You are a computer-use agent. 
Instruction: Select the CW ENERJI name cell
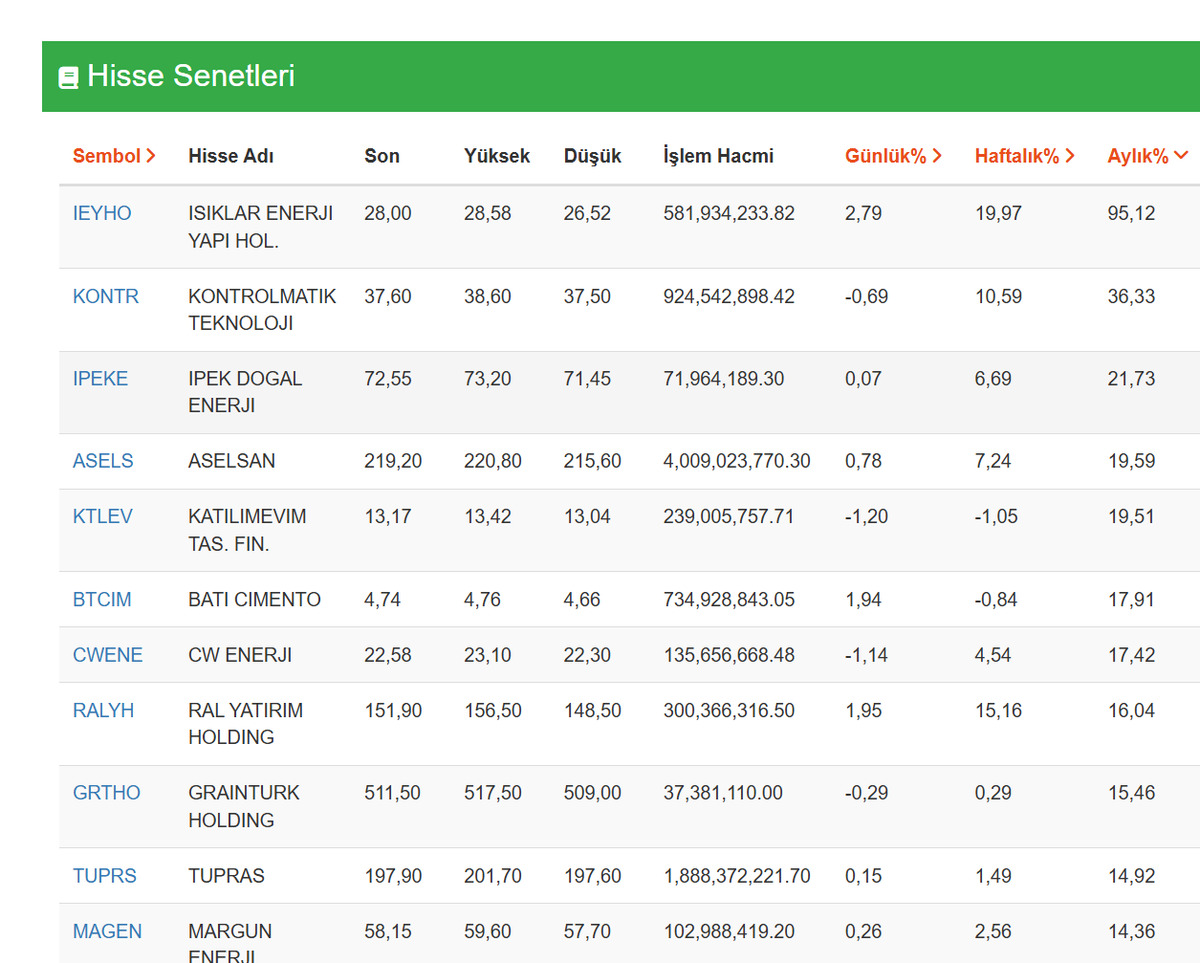tap(240, 655)
